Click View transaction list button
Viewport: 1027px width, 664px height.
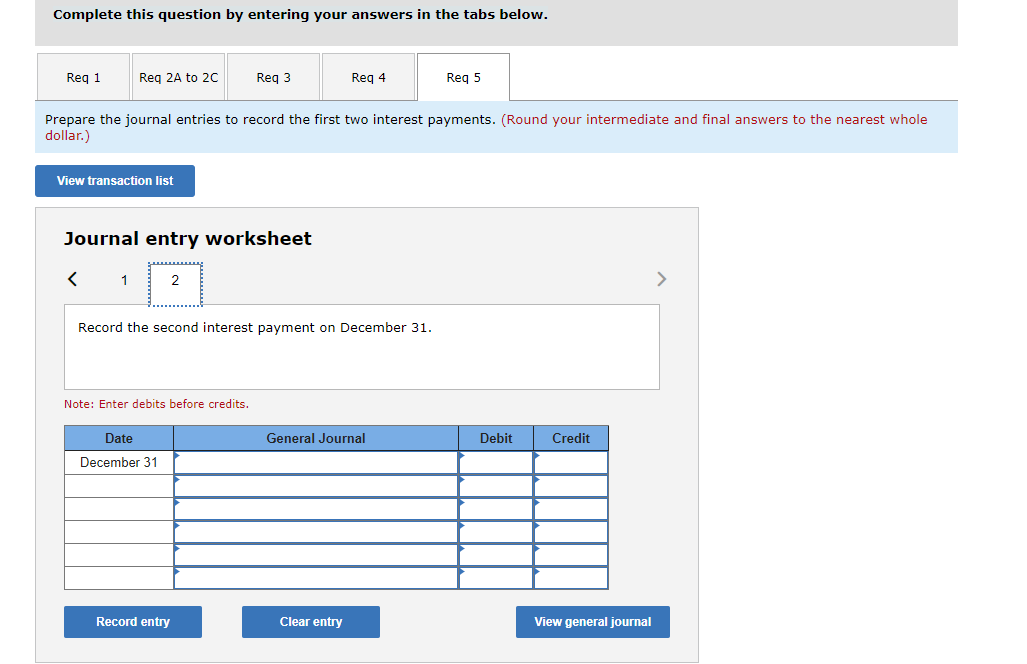click(115, 181)
